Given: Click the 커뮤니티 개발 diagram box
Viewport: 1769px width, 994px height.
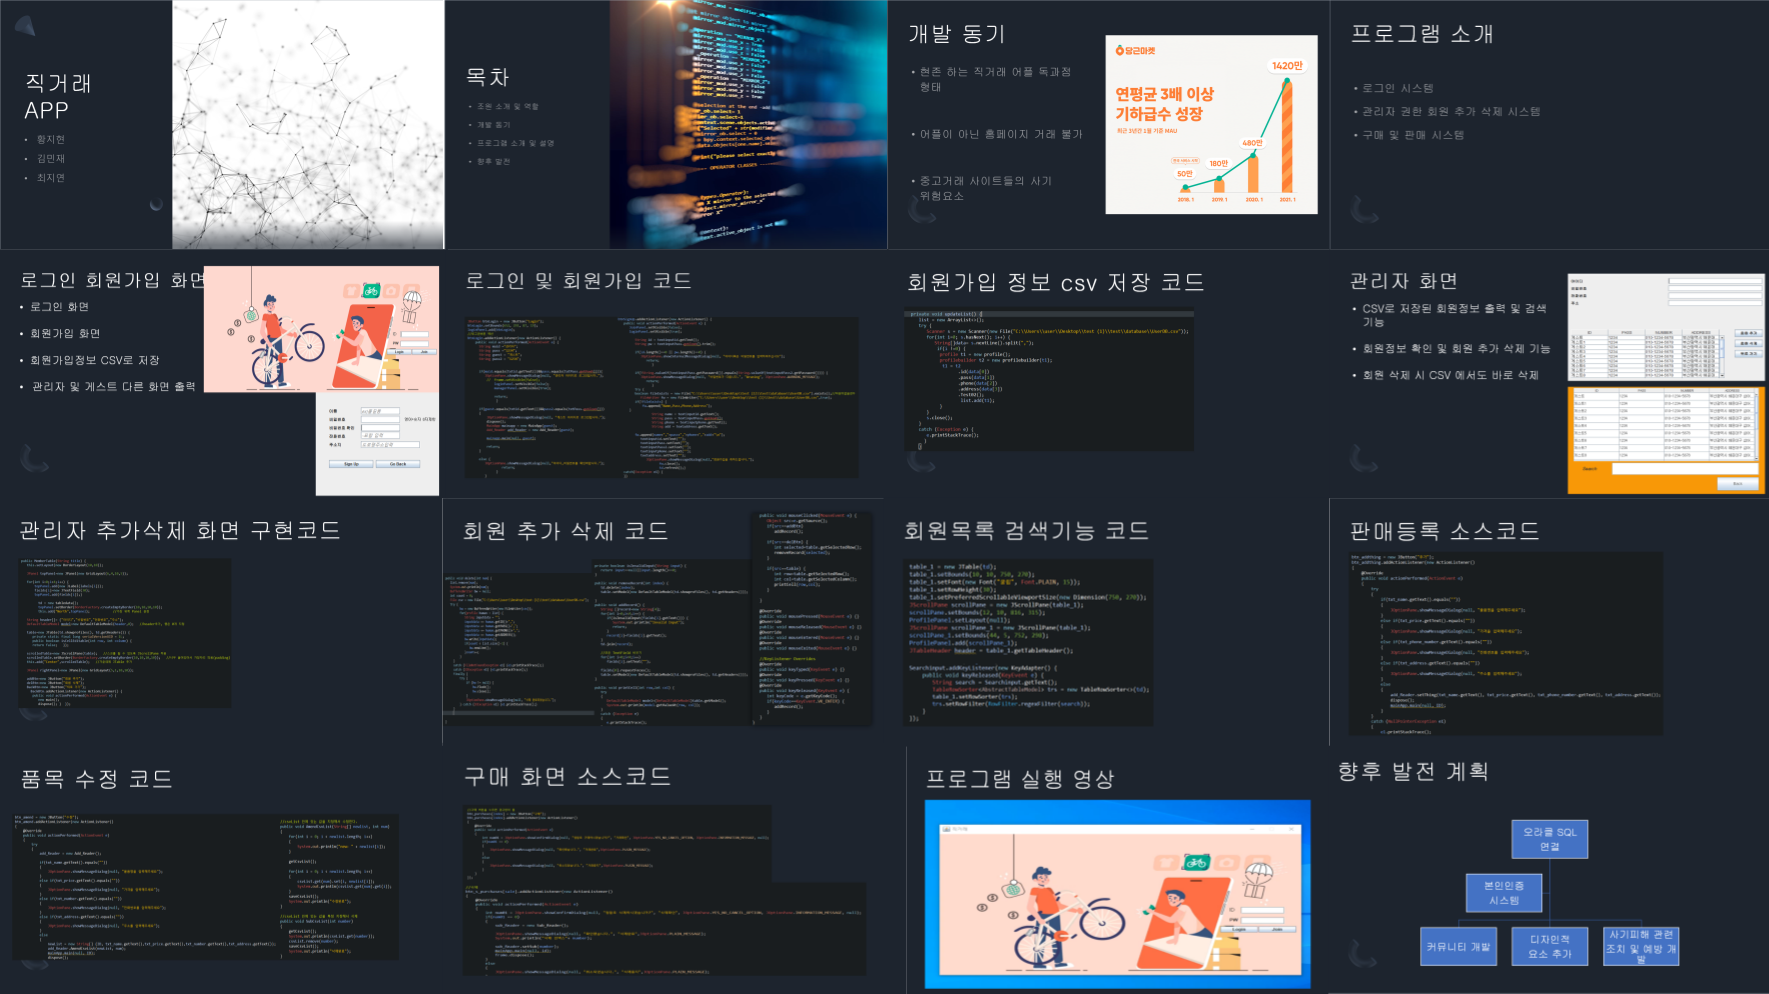Looking at the screenshot, I should (1459, 946).
